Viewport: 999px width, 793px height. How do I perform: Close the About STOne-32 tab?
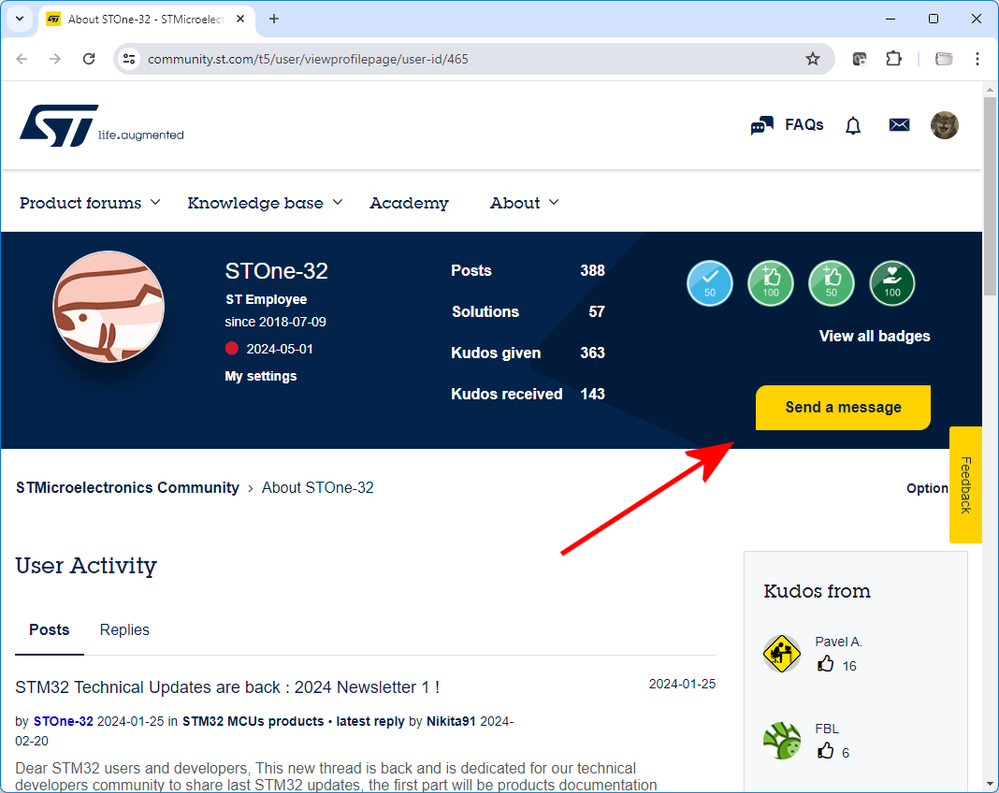tap(241, 19)
